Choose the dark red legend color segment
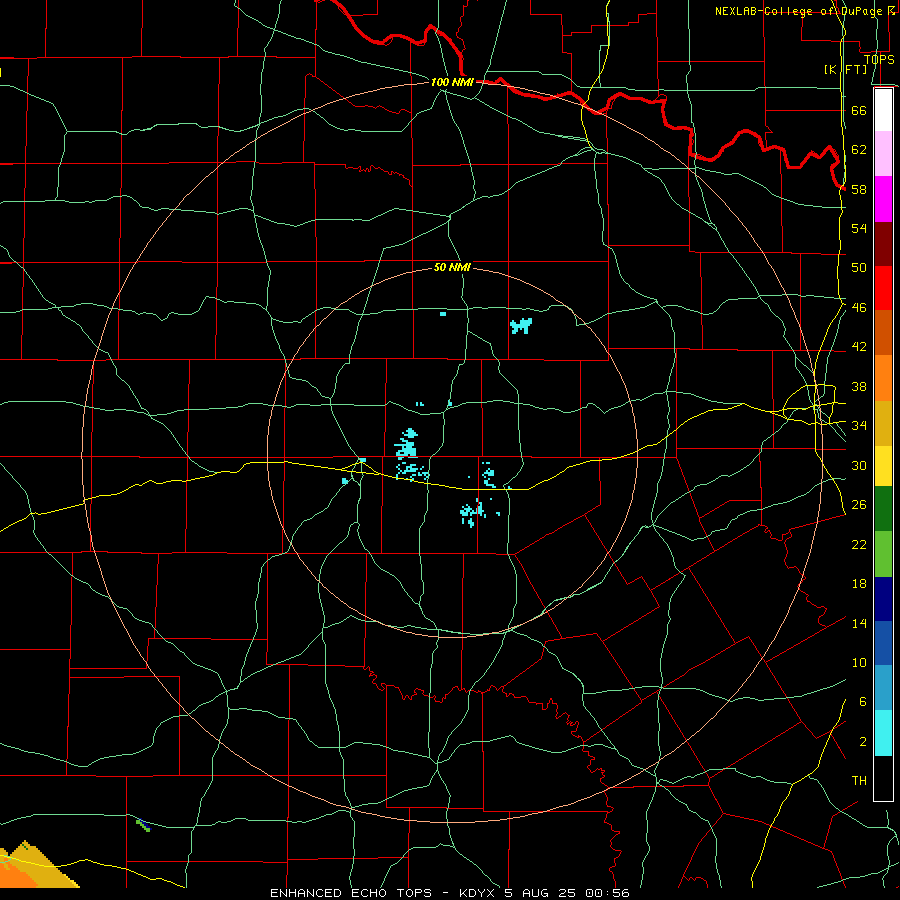 883,244
